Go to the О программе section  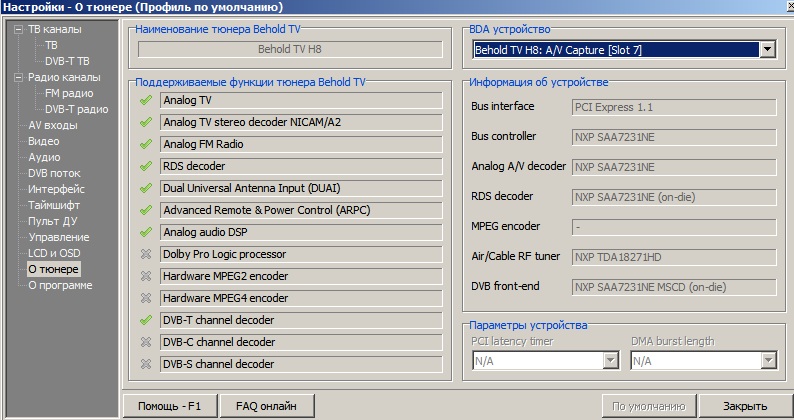click(x=60, y=285)
